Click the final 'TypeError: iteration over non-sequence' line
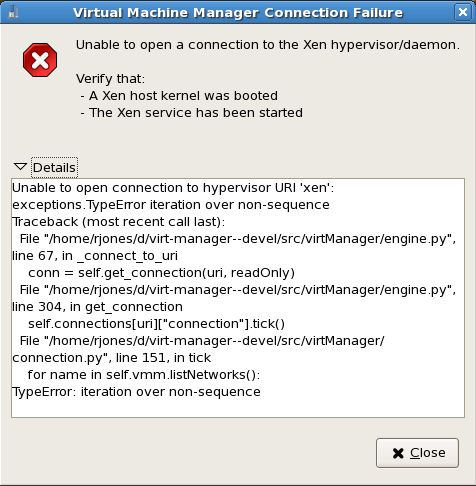The width and height of the screenshot is (476, 486). (136, 392)
